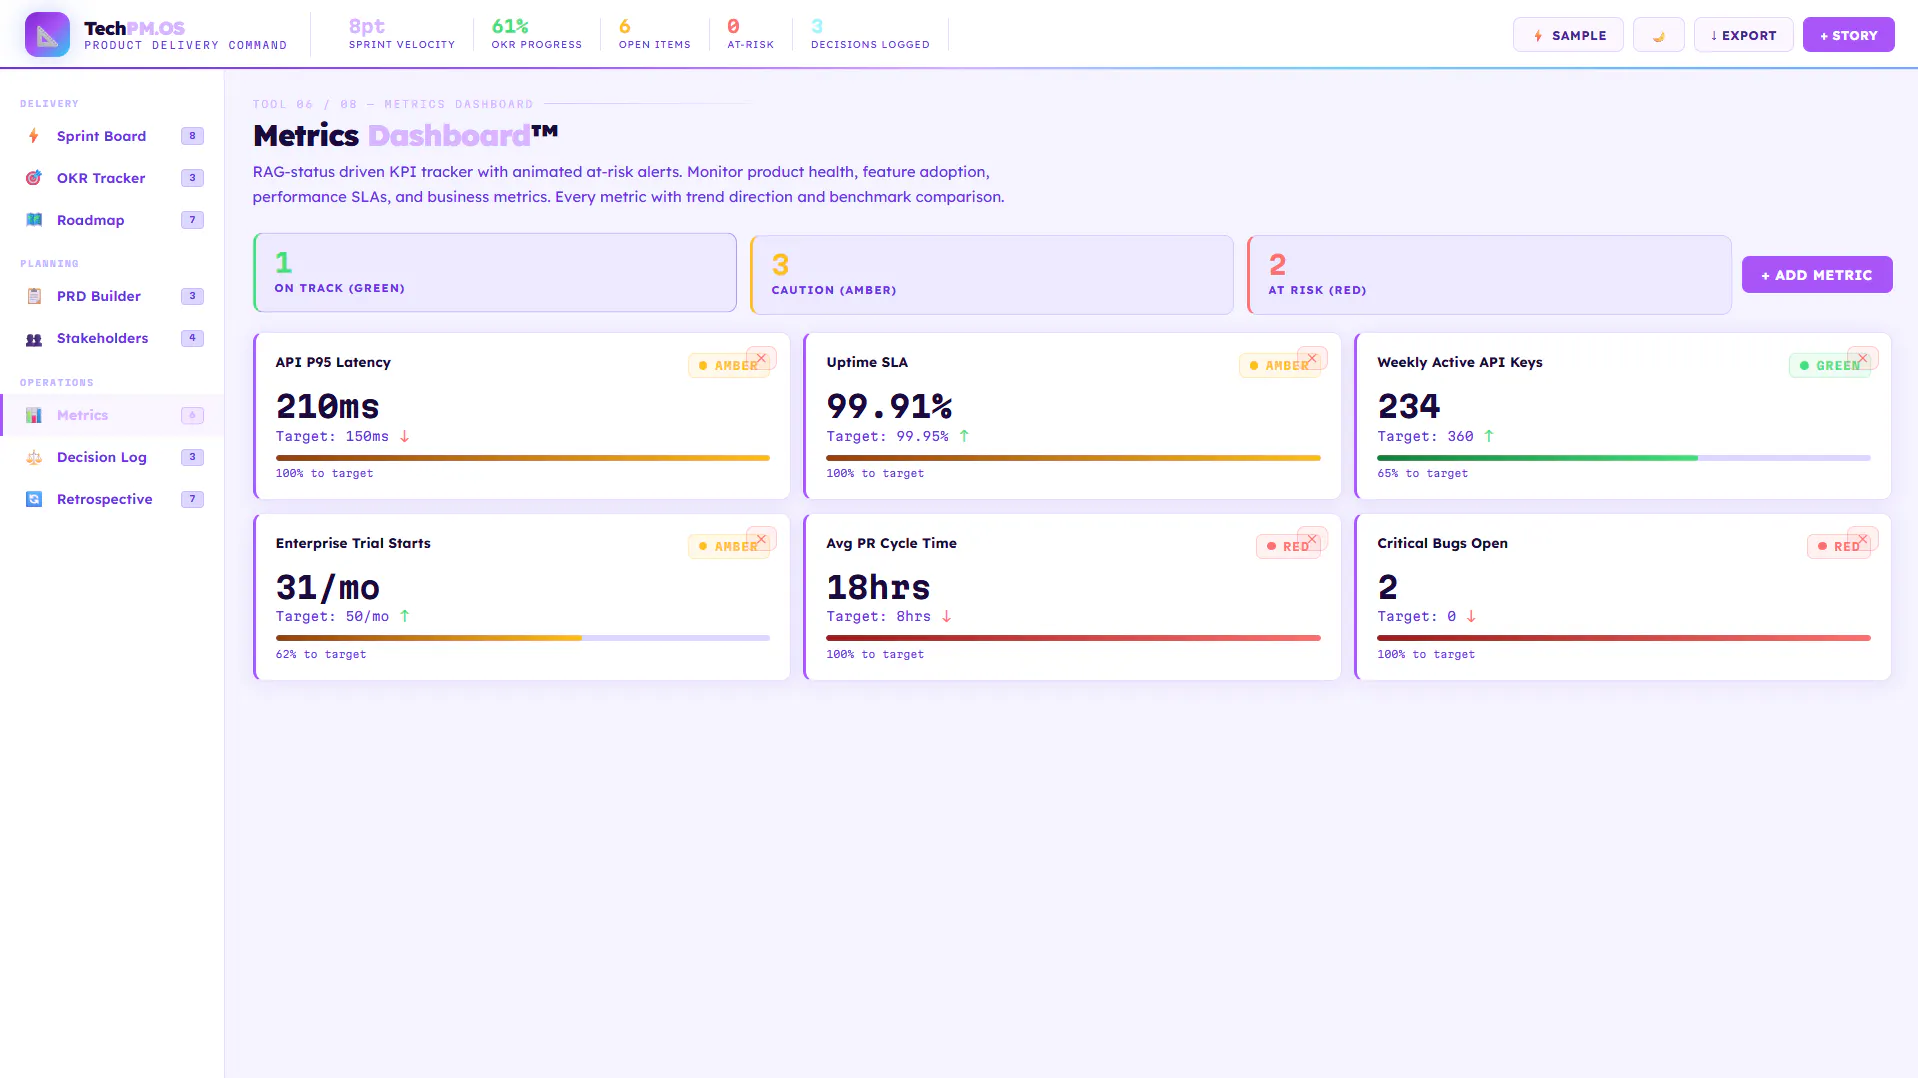Click the + ADD METRIC button
The height and width of the screenshot is (1078, 1918).
click(x=1817, y=275)
